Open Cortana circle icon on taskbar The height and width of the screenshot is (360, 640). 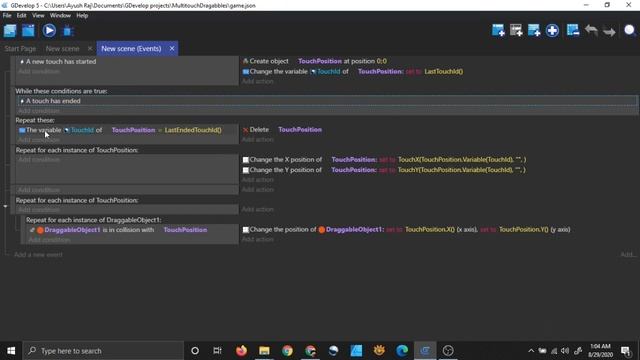(x=195, y=351)
